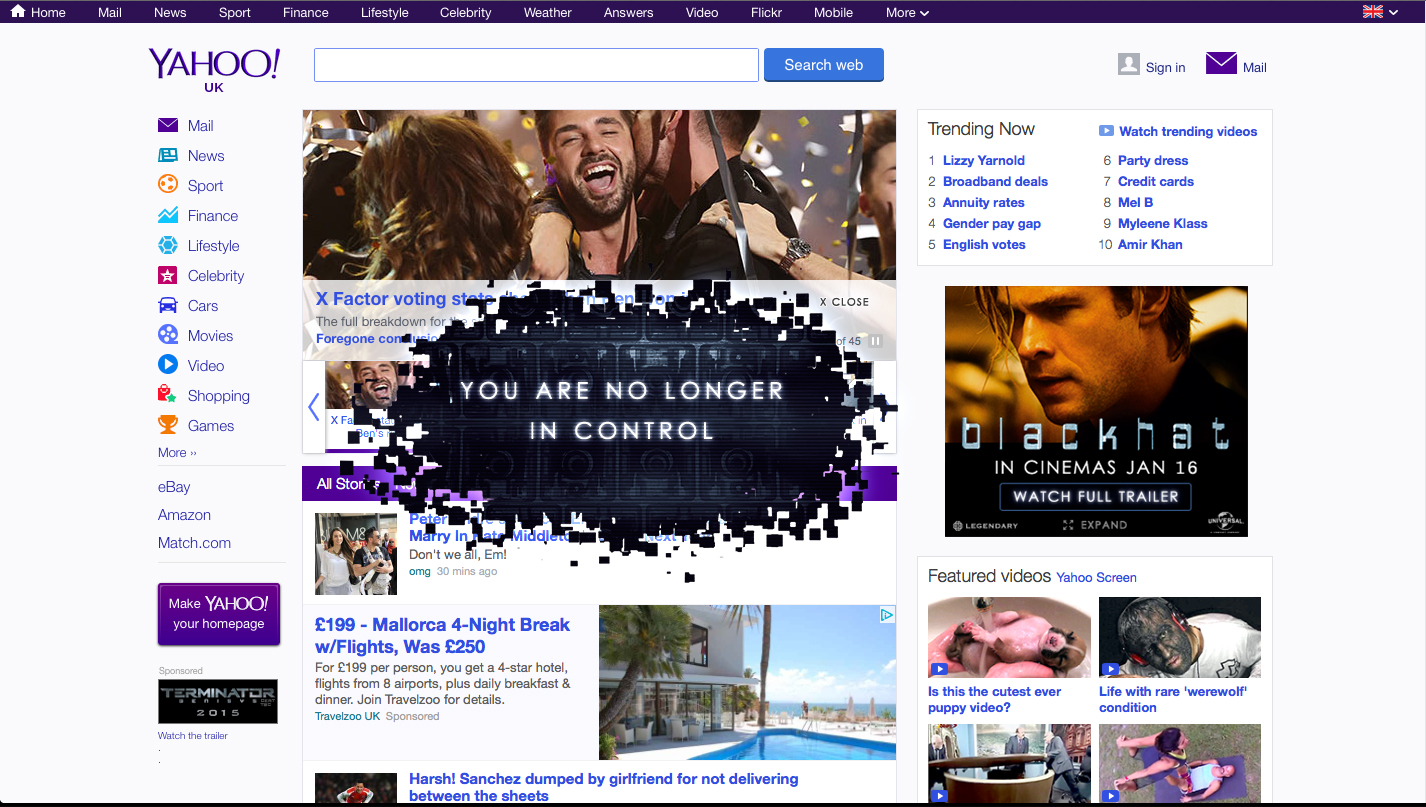
Task: Open the UK flag region dropdown
Action: [1380, 12]
